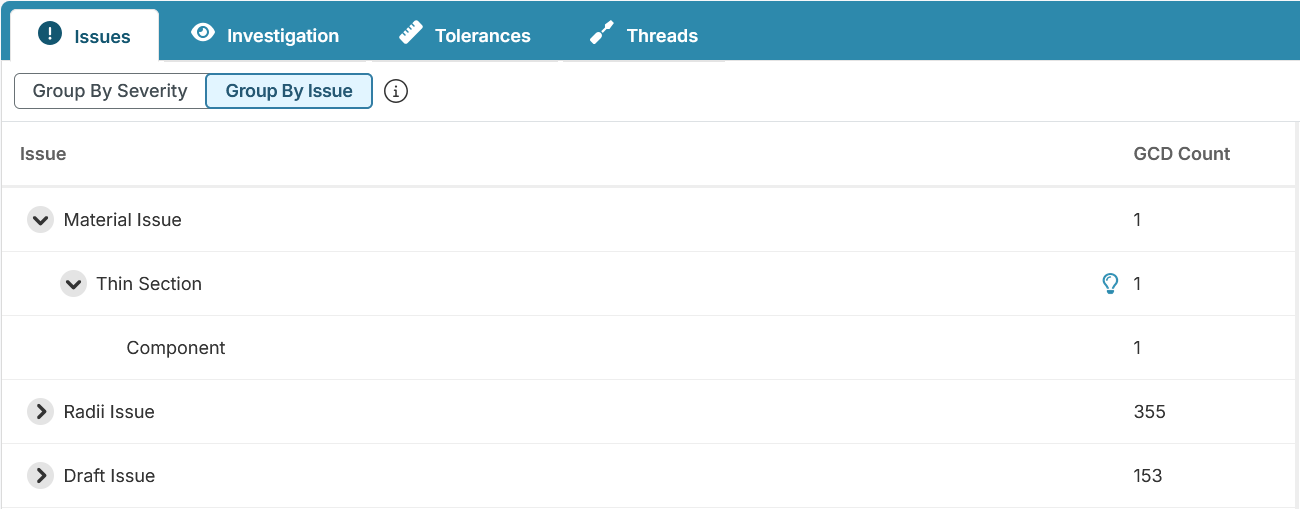Click the 355 GCD count value
Viewport: 1300px width, 509px height.
[1149, 412]
